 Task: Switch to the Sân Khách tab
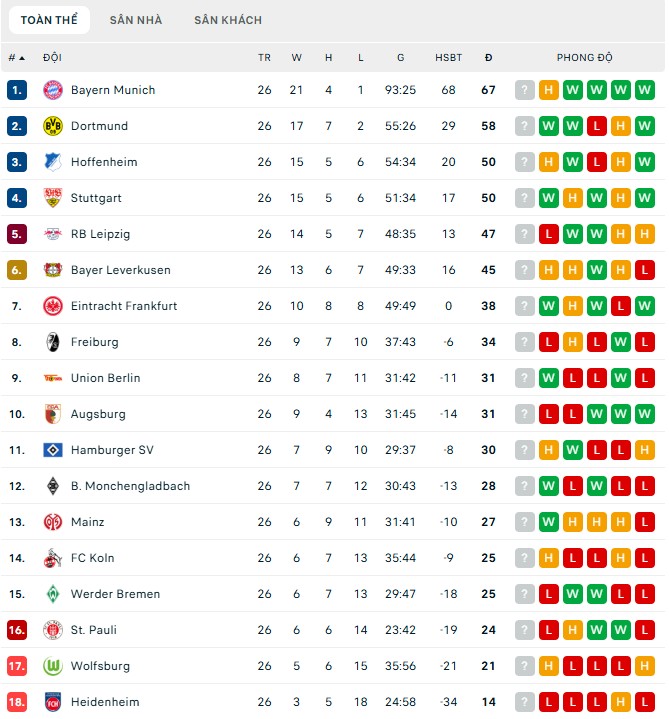point(228,20)
